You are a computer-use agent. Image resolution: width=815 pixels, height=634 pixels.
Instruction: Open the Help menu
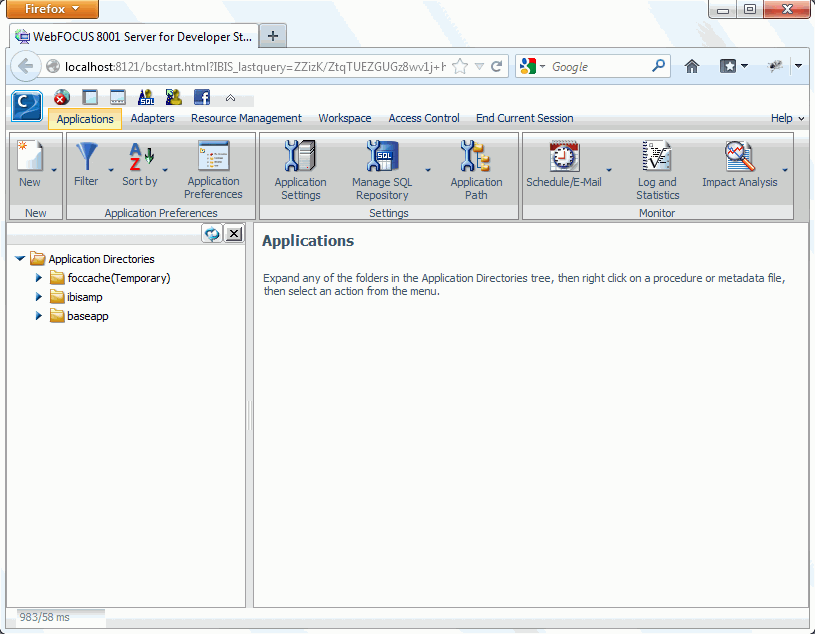(787, 118)
